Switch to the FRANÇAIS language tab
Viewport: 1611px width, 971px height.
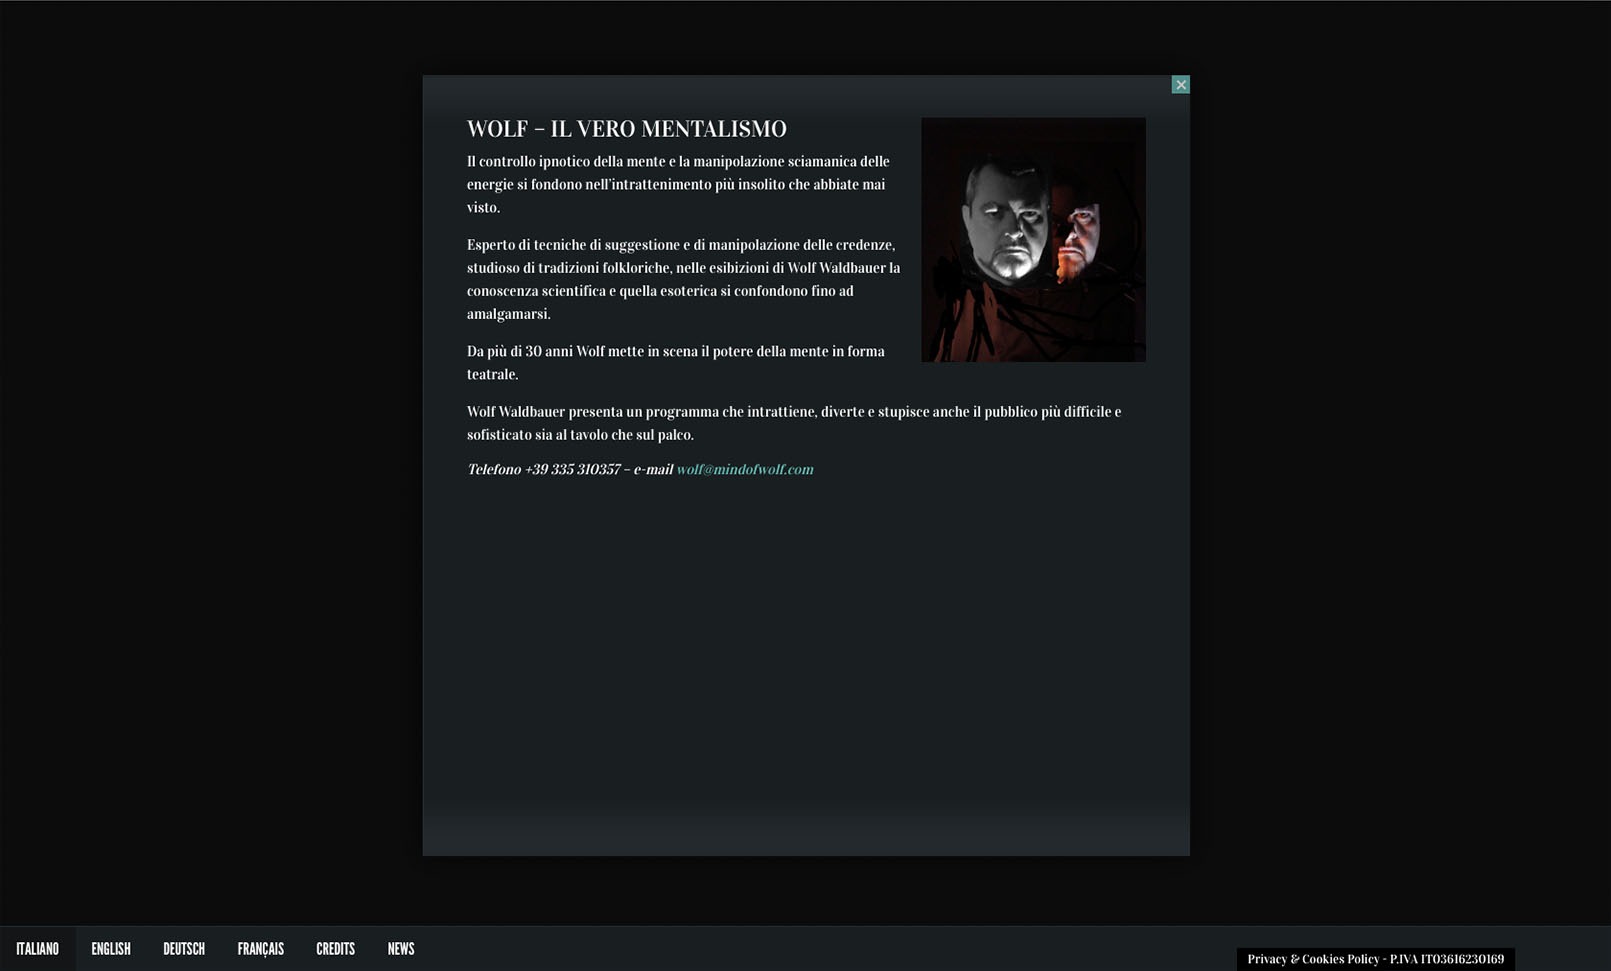click(261, 949)
